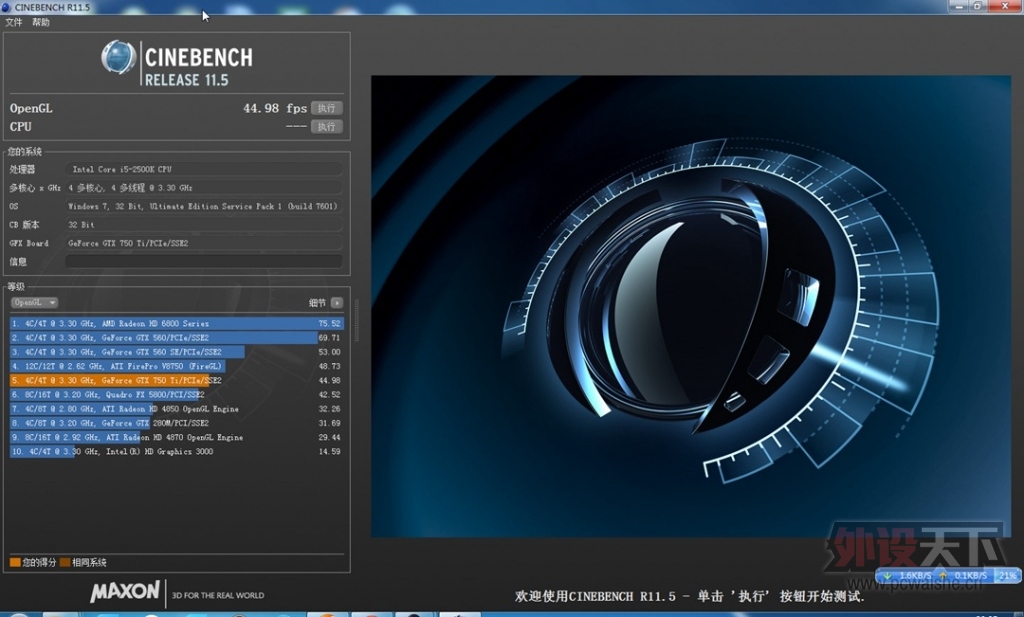
Task: Click the 44.98 fps OpenGL score
Action: [275, 108]
